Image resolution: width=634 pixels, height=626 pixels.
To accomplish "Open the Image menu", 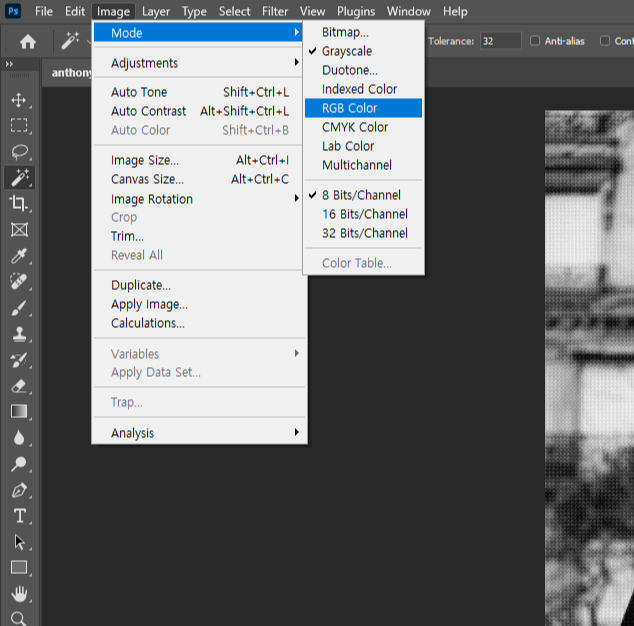I will [x=113, y=11].
